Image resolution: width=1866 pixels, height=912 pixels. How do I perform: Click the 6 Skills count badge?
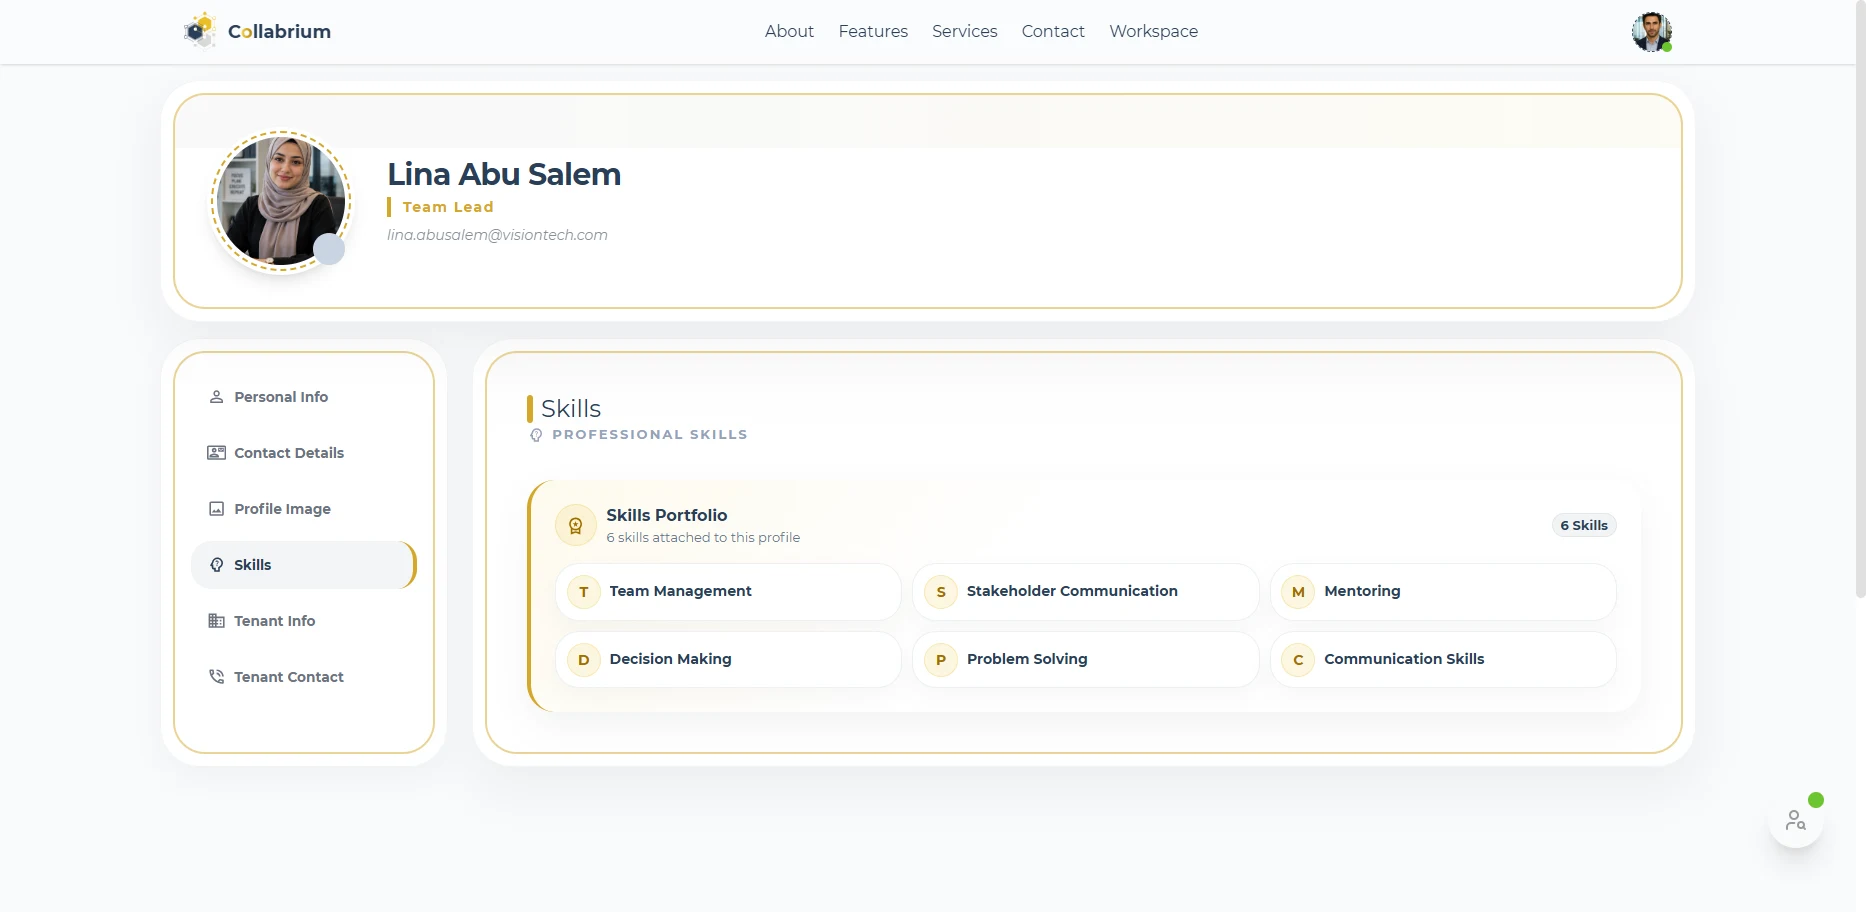(1584, 525)
